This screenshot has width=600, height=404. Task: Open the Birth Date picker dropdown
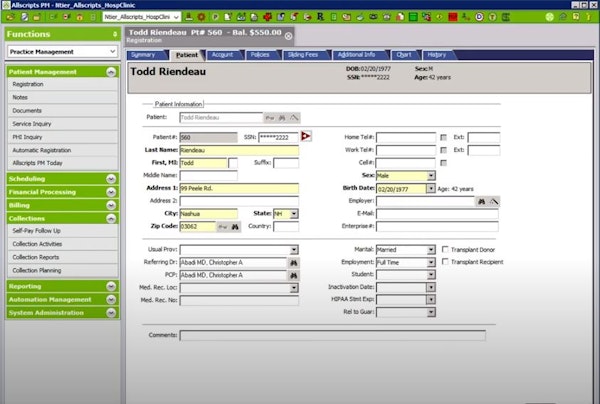coord(431,189)
